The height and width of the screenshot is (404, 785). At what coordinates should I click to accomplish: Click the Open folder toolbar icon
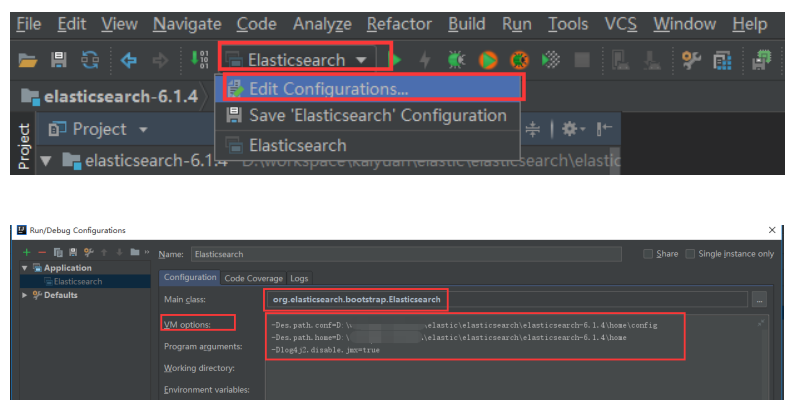click(28, 61)
